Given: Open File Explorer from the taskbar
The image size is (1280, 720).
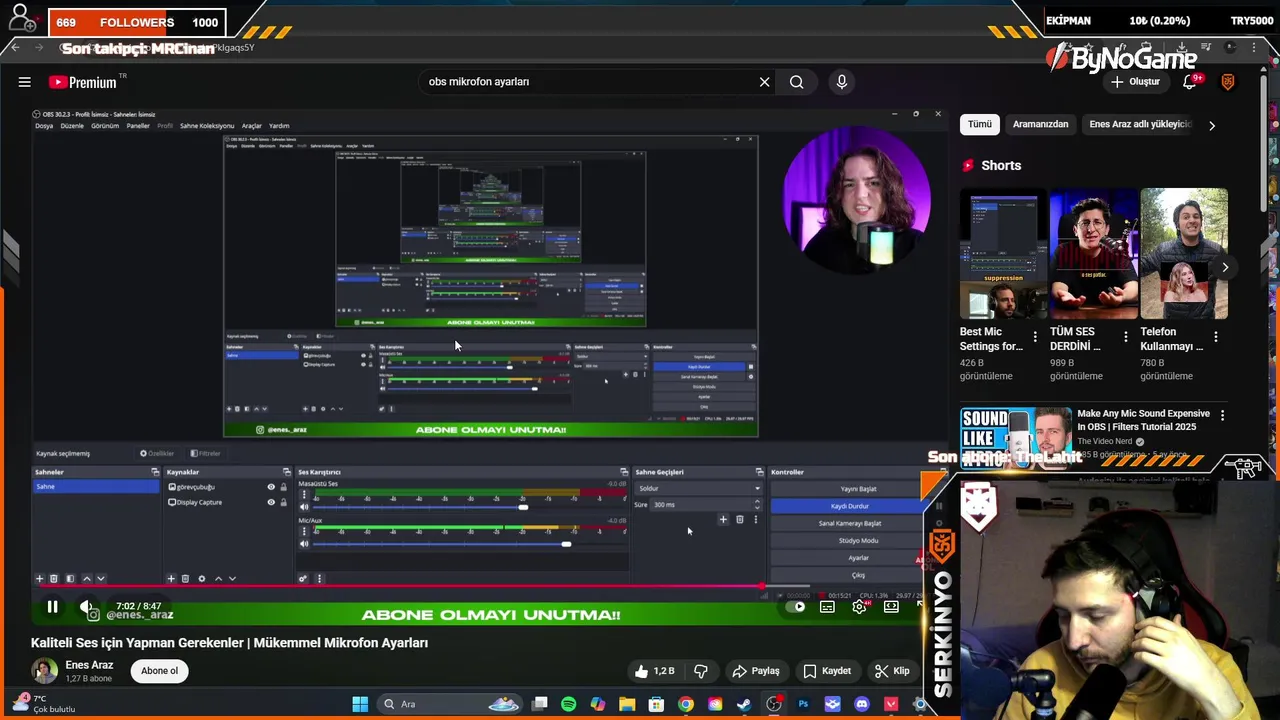Looking at the screenshot, I should [x=627, y=704].
